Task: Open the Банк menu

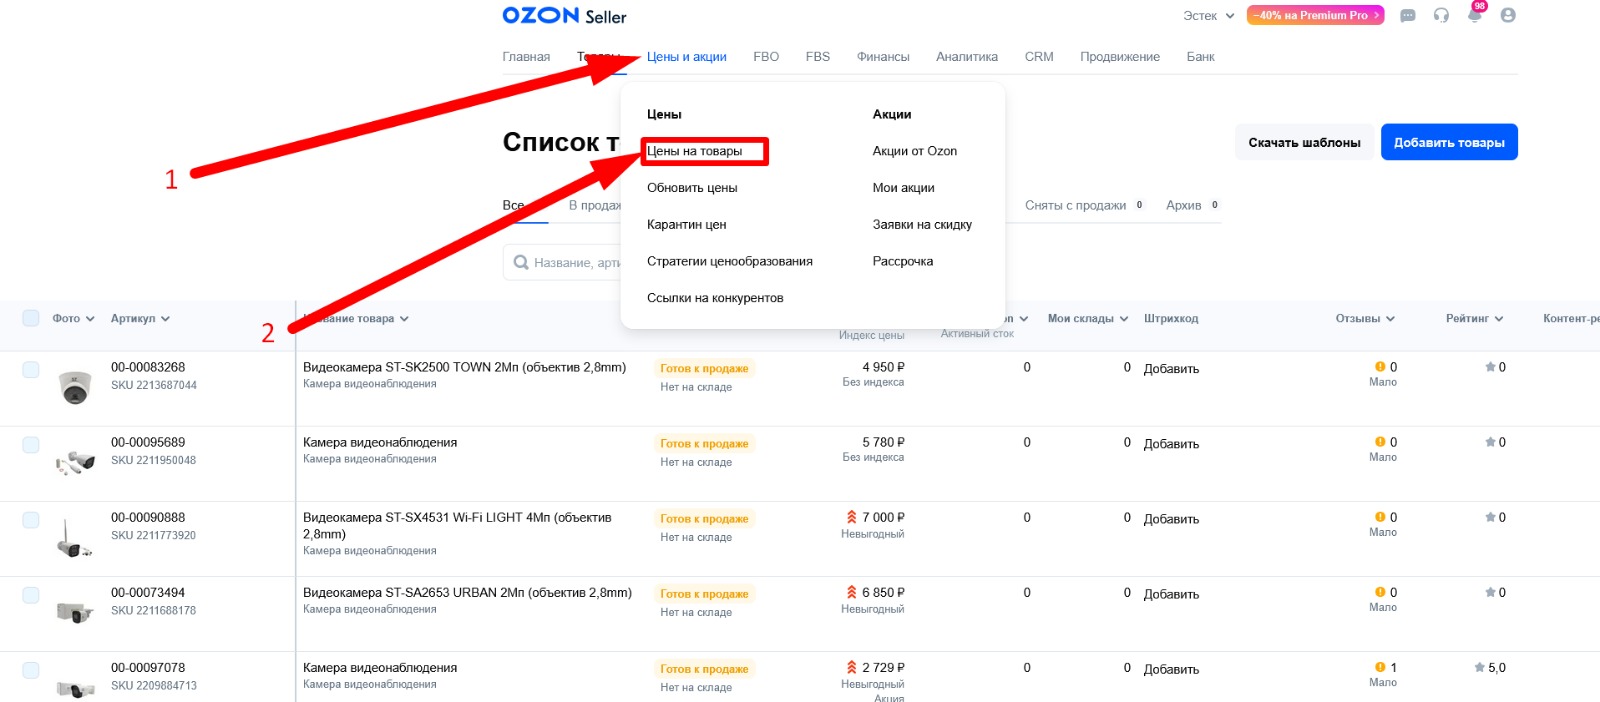Action: 1200,57
